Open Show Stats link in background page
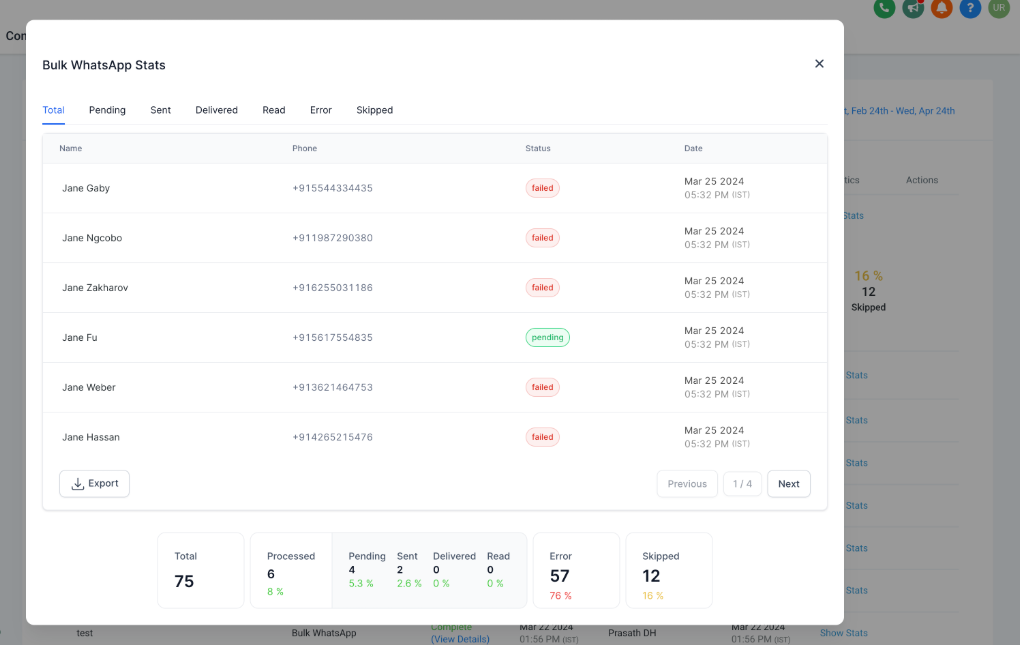 [844, 633]
